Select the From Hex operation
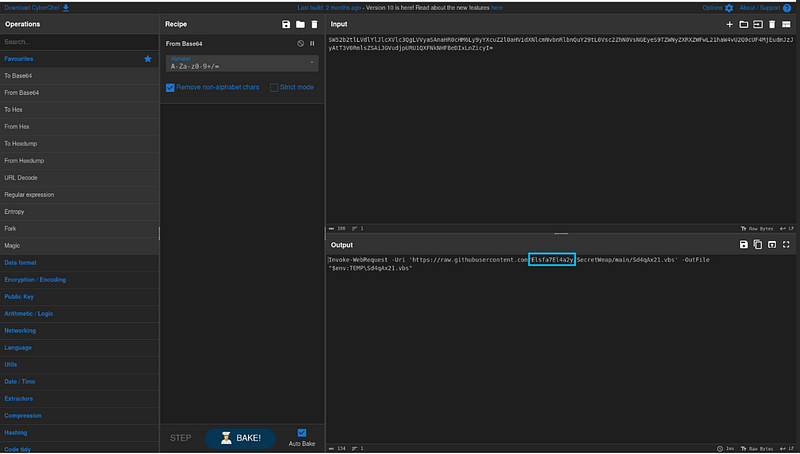This screenshot has width=800, height=454. click(x=80, y=127)
